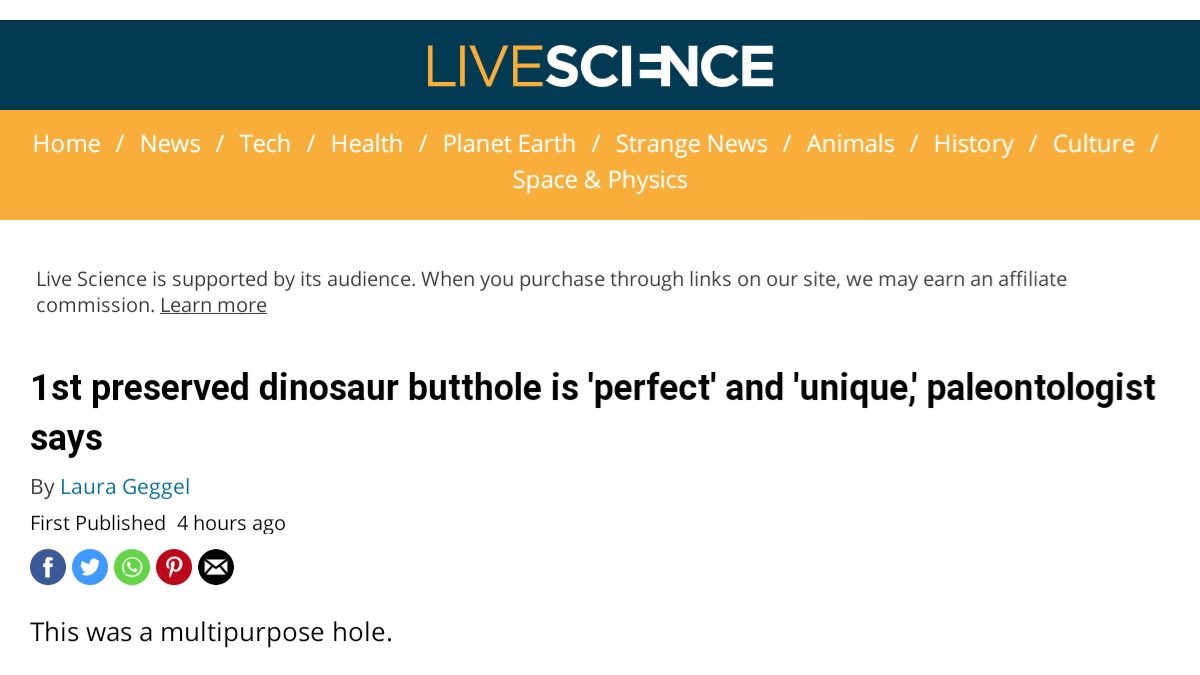Pin the article to Pinterest
The height and width of the screenshot is (675, 1200).
click(x=174, y=567)
